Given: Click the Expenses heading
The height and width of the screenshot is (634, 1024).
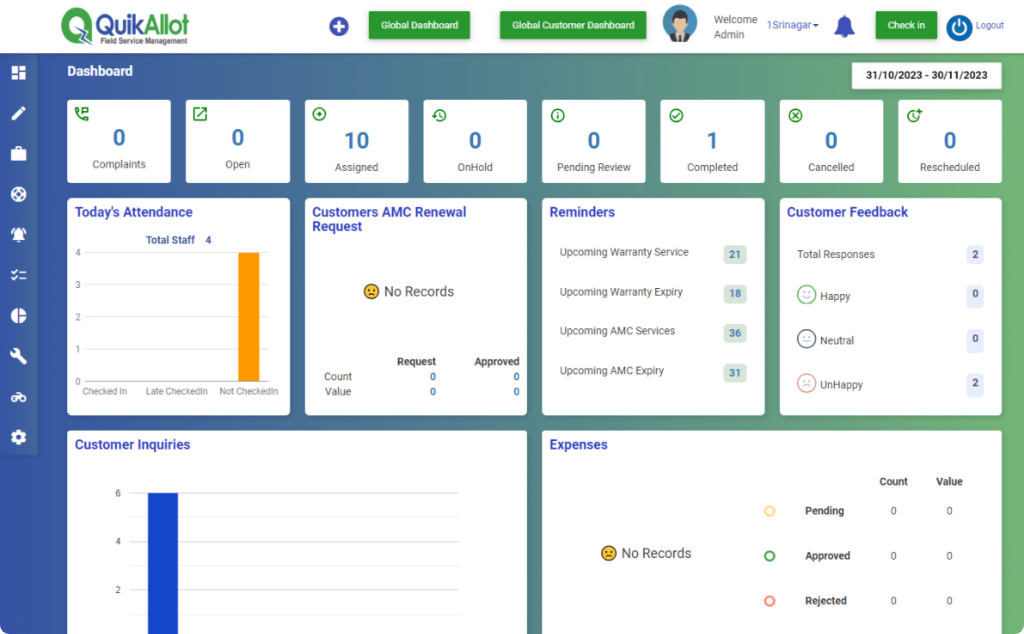Looking at the screenshot, I should (x=578, y=445).
